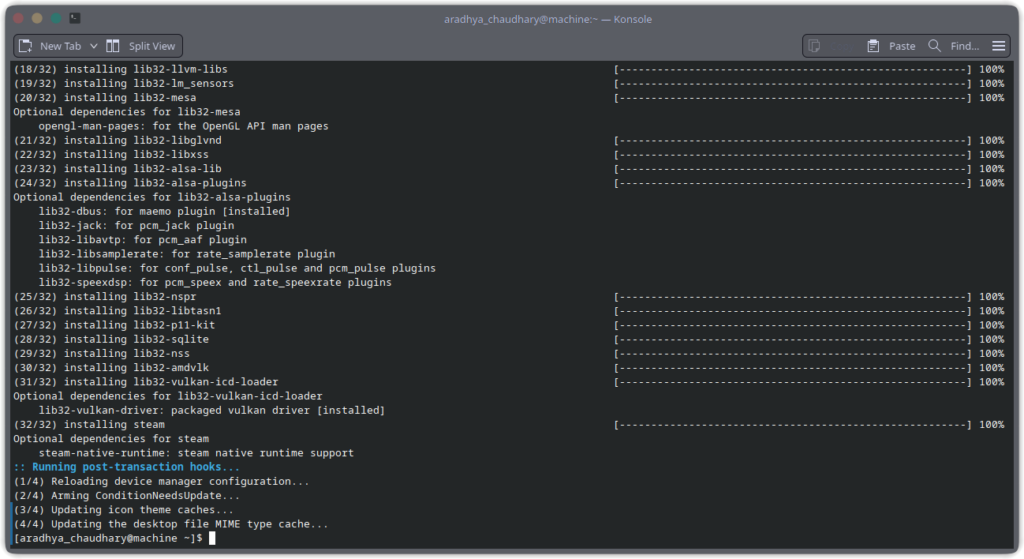Click the terminal cursor at the shell prompt
1024x559 pixels.
(212, 538)
